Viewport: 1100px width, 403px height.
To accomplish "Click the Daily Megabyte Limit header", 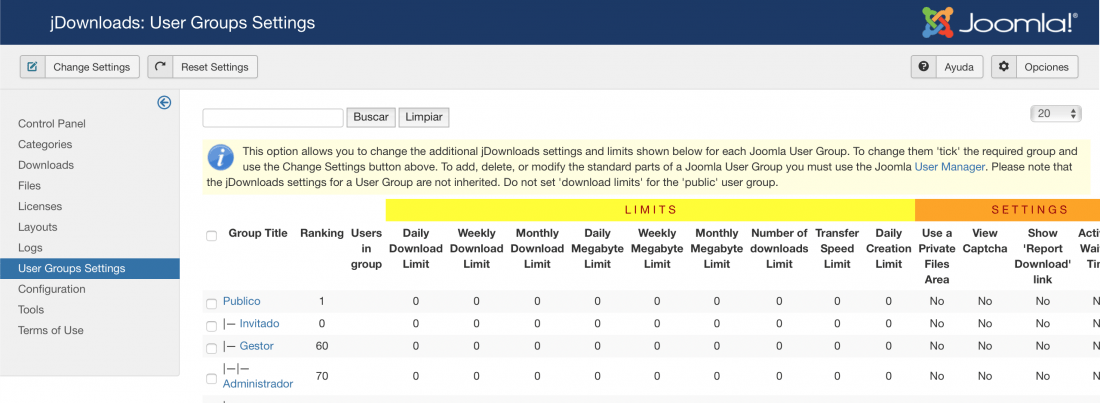I will point(597,249).
